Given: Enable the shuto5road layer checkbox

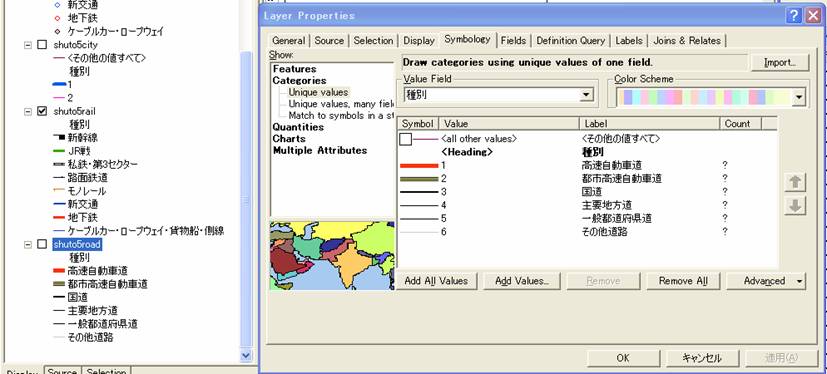Looking at the screenshot, I should pos(43,244).
